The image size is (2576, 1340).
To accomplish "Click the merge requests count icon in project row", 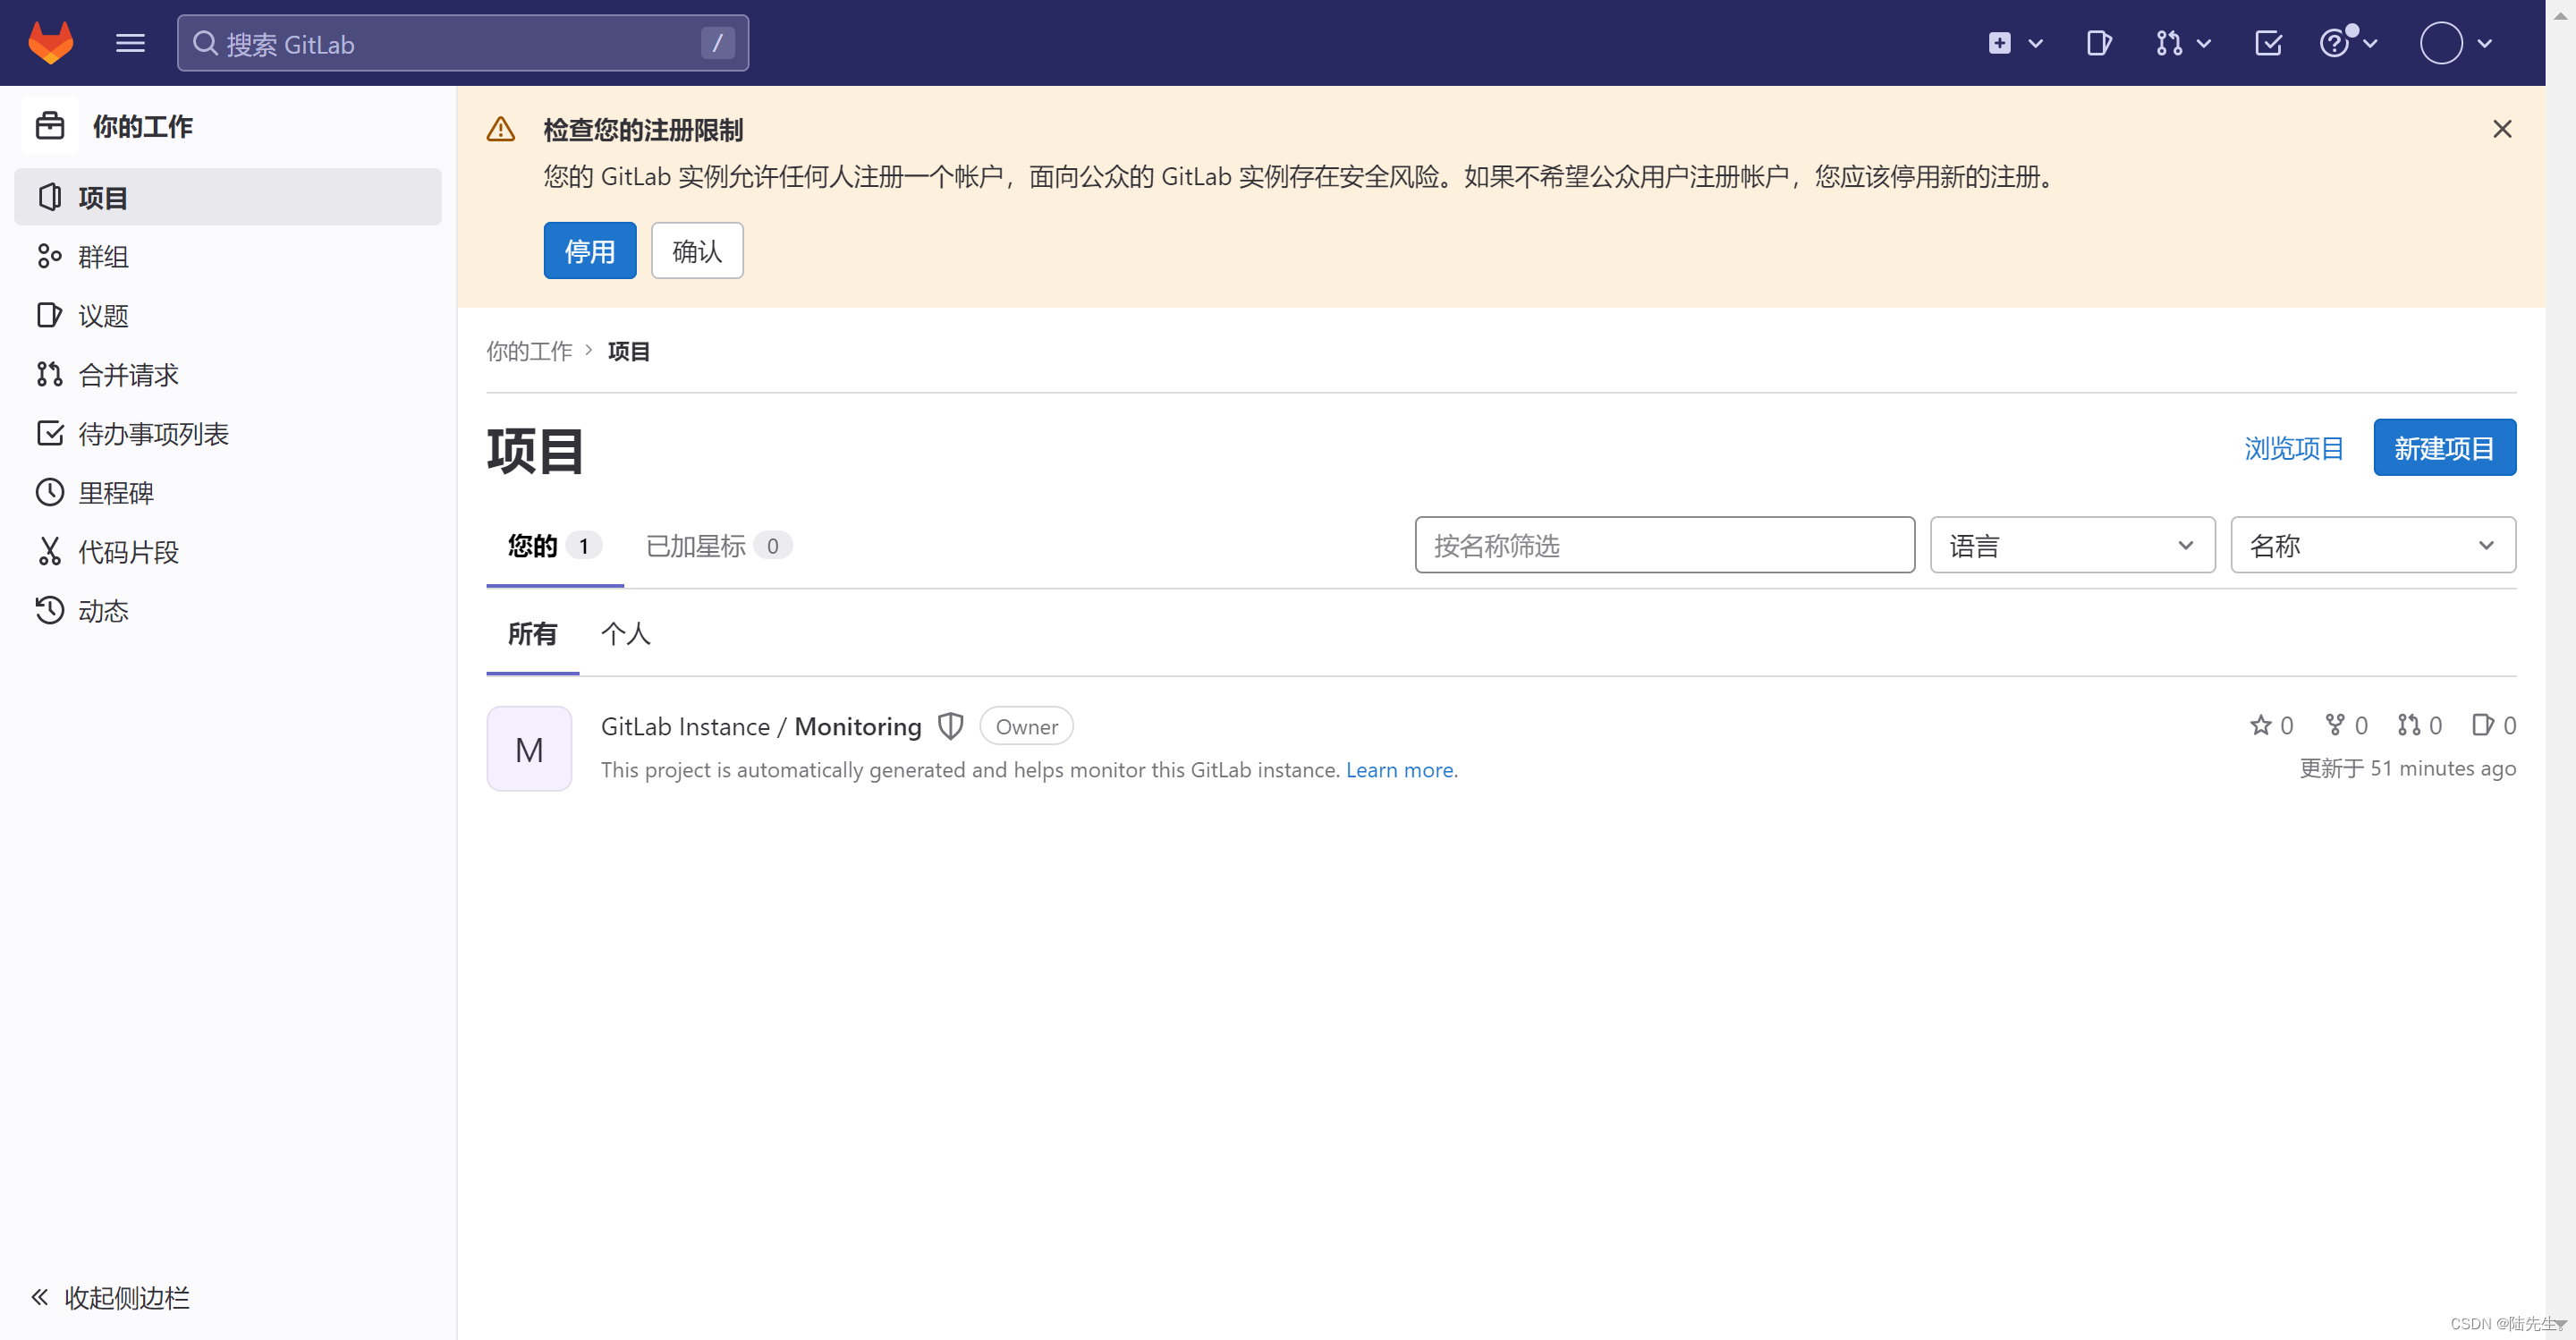I will [2408, 725].
